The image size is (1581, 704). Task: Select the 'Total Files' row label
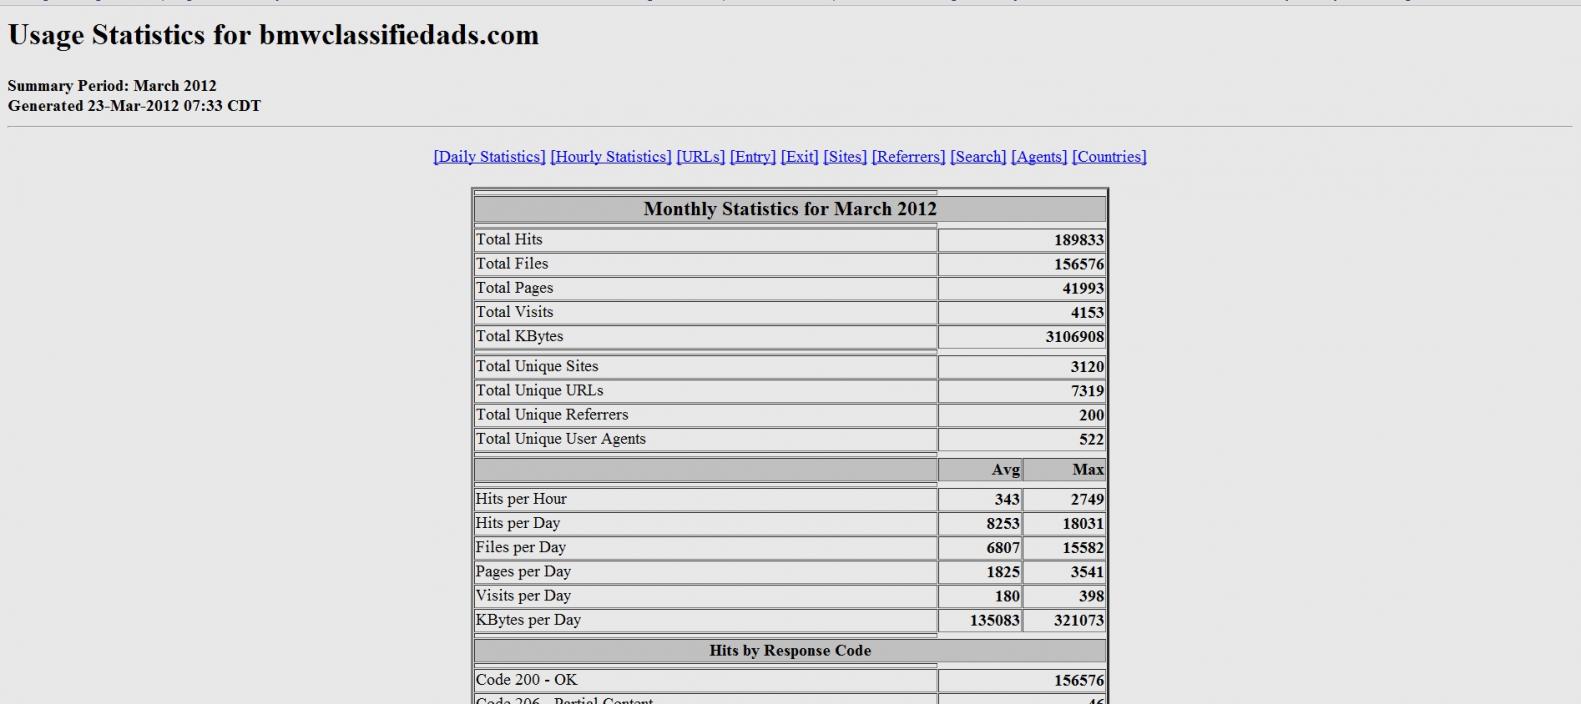(x=512, y=264)
